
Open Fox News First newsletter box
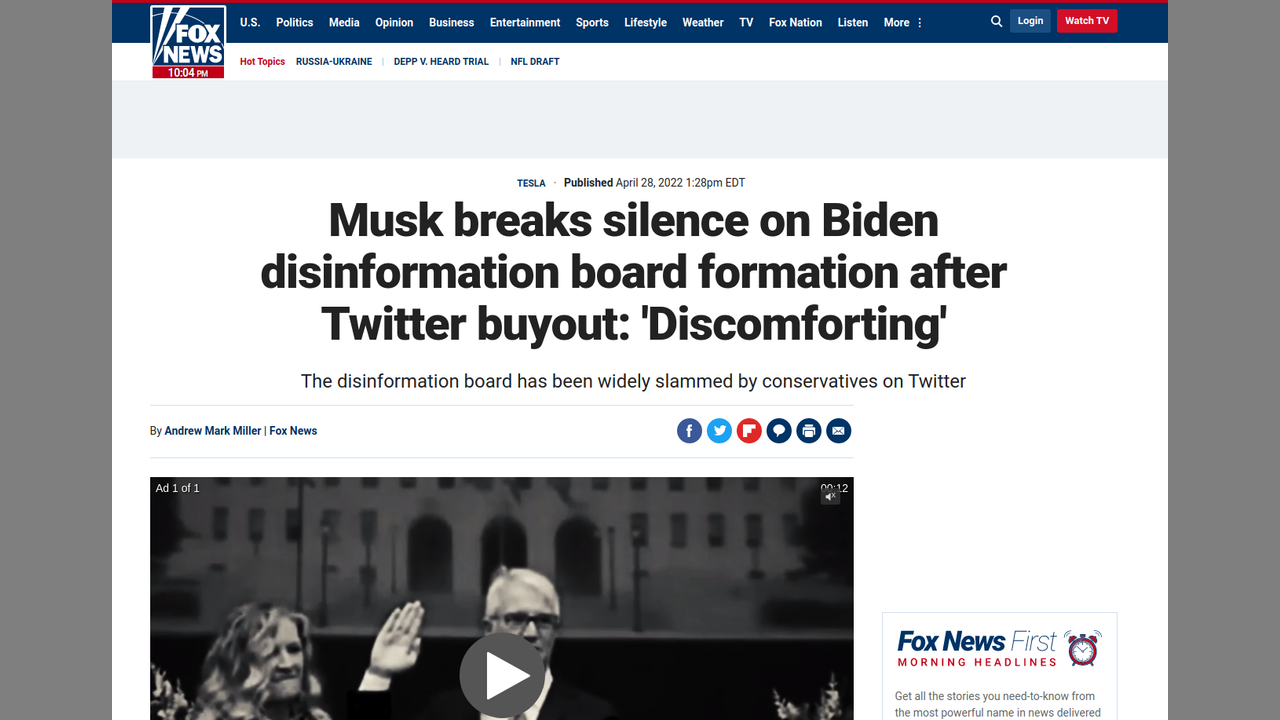pyautogui.click(x=999, y=665)
